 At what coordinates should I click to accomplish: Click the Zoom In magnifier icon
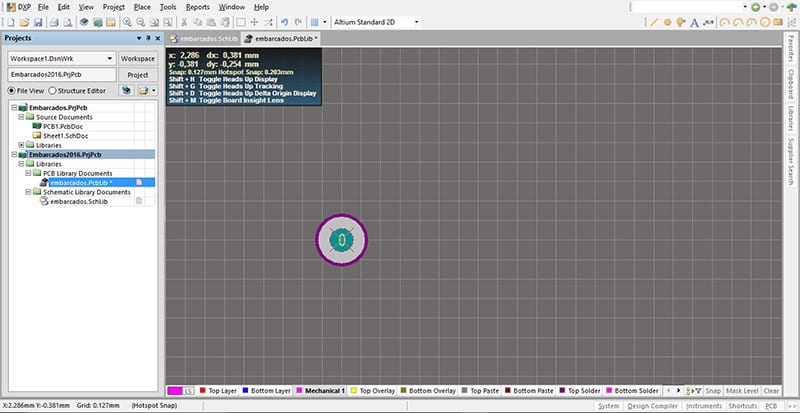point(128,21)
